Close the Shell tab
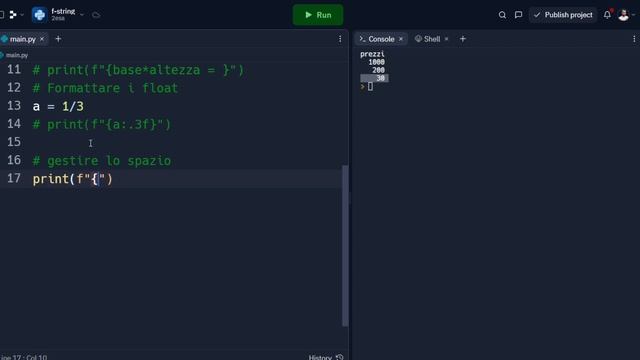Image resolution: width=640 pixels, height=360 pixels. pos(447,39)
